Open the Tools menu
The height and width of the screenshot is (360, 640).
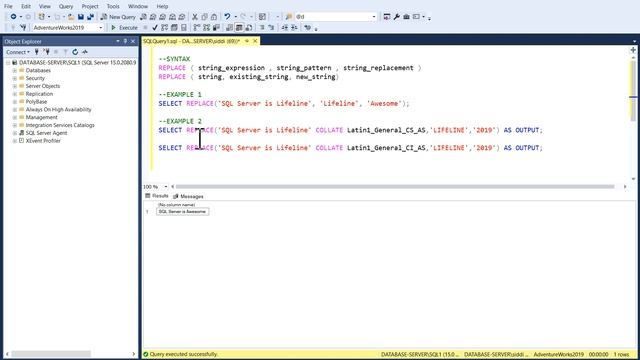point(113,6)
